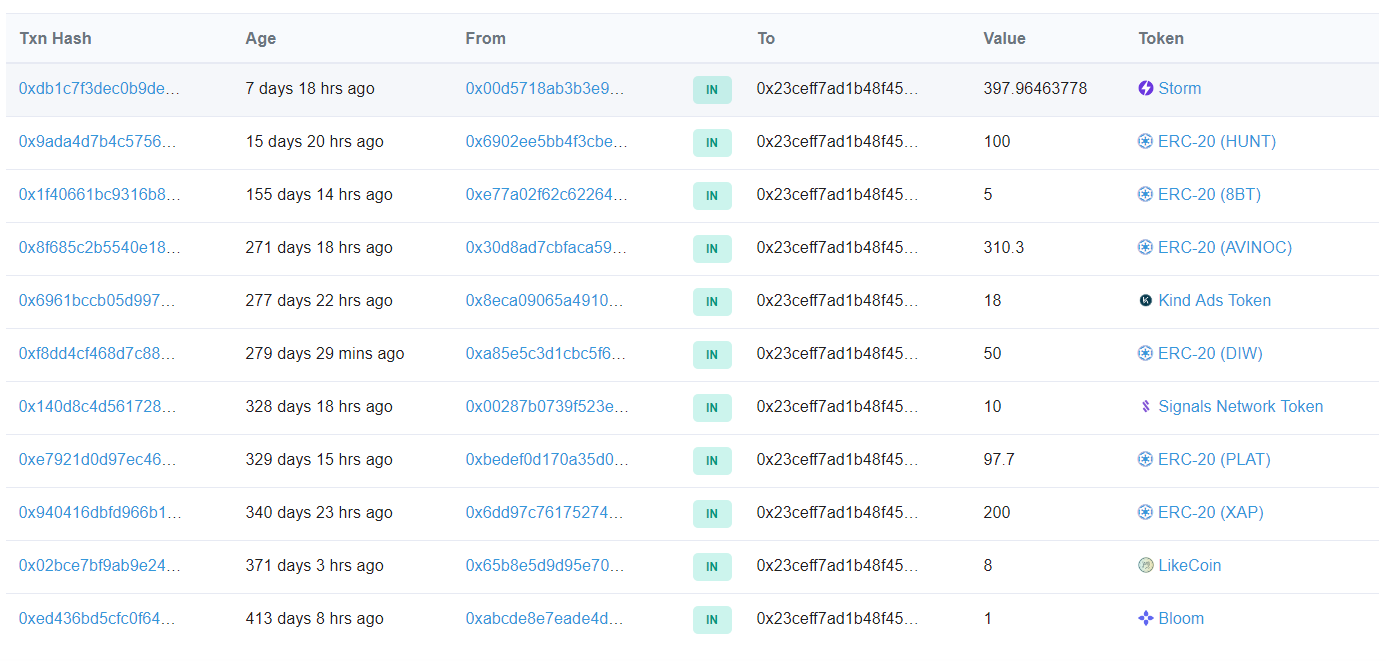Image resolution: width=1386 pixels, height=661 pixels.
Task: Click the Token column header
Action: point(1161,38)
